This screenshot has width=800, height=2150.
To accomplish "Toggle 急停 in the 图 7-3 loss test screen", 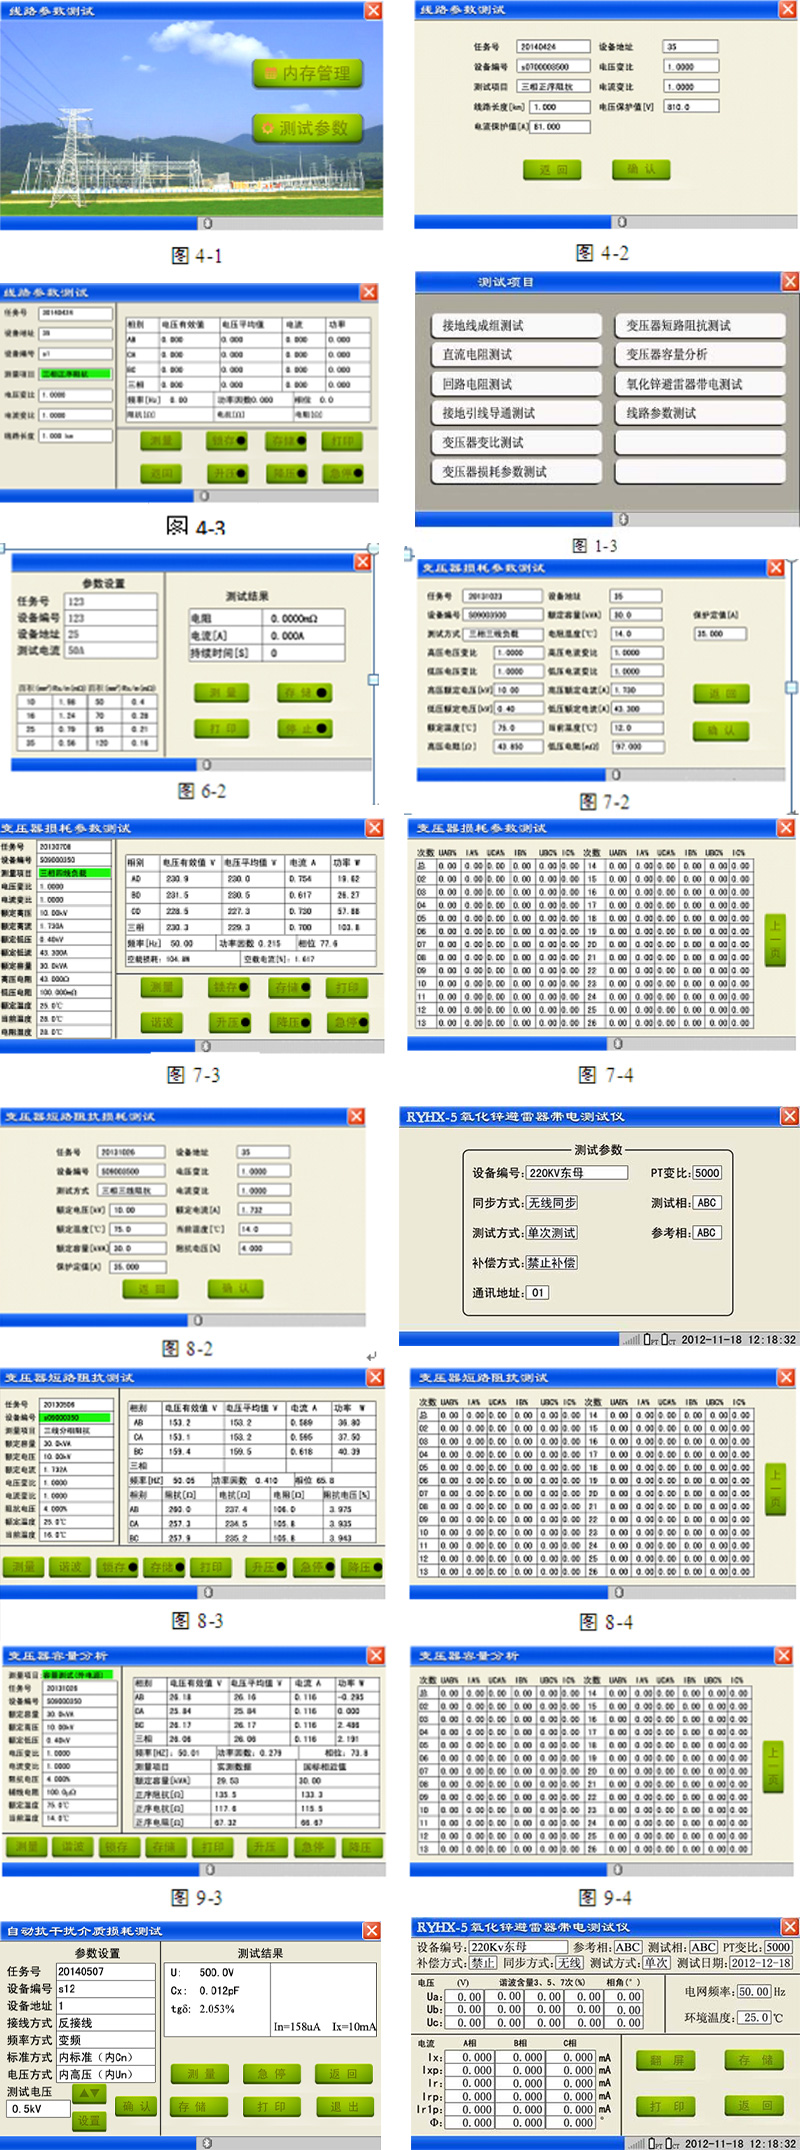I will pos(348,1022).
